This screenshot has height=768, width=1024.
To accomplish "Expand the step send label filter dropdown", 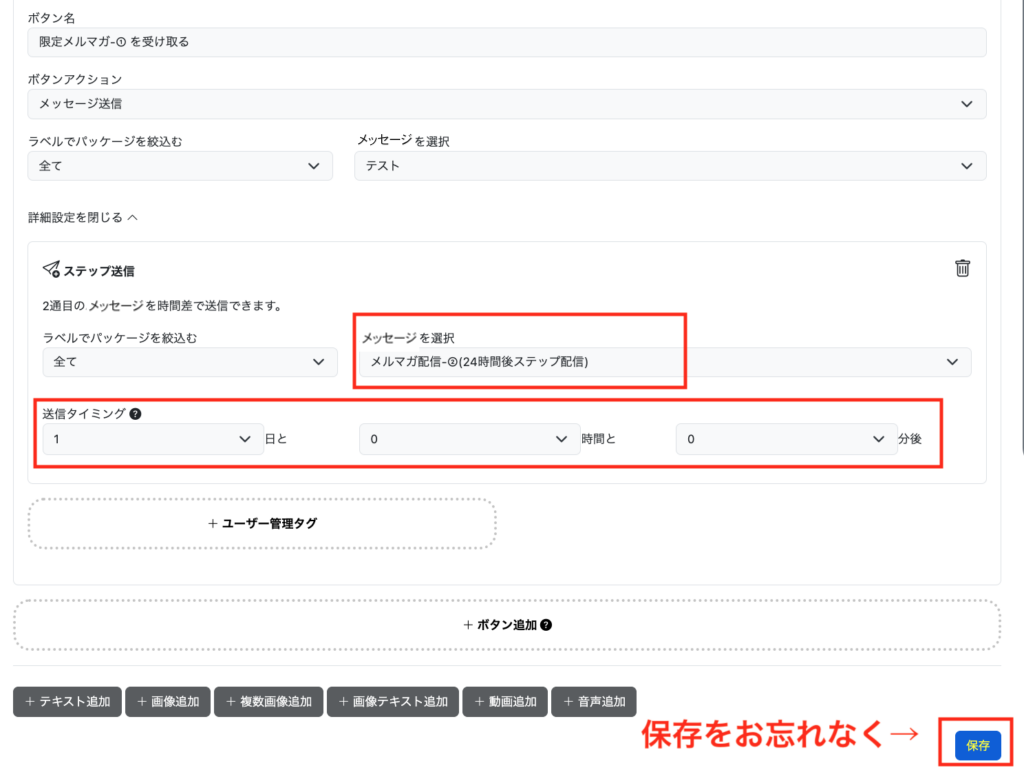I will pos(190,362).
